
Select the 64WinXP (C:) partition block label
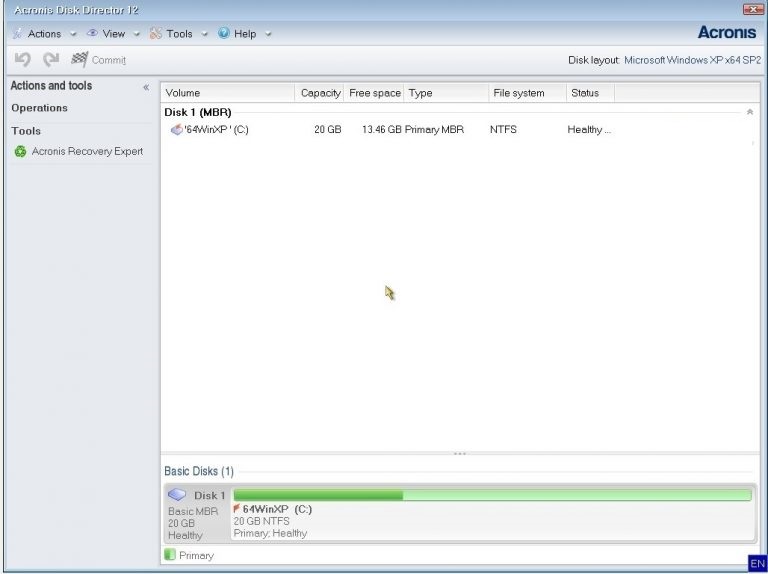277,509
